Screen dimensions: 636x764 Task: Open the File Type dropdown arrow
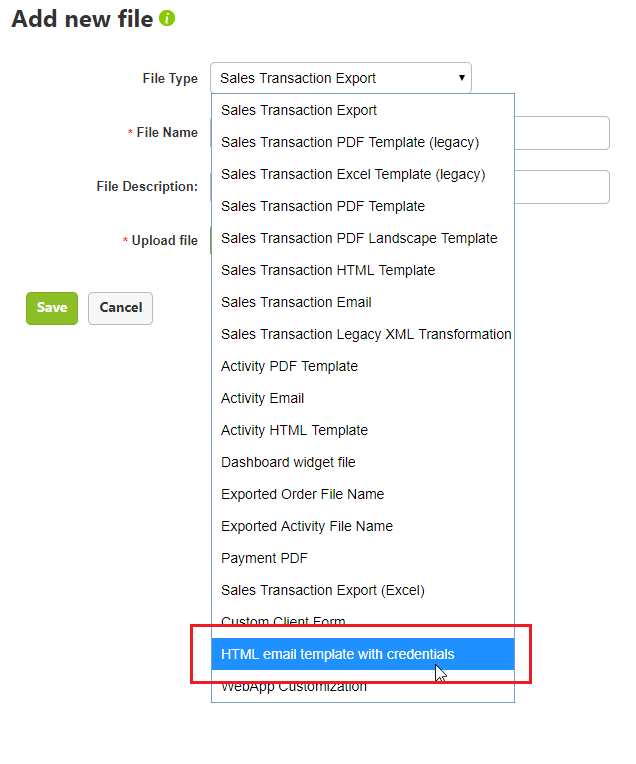(x=461, y=77)
